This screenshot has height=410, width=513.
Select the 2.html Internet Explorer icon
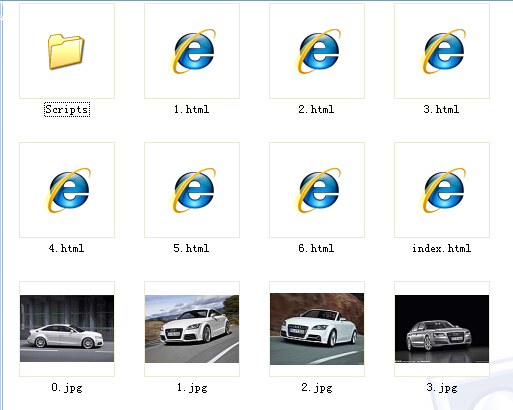coord(317,51)
